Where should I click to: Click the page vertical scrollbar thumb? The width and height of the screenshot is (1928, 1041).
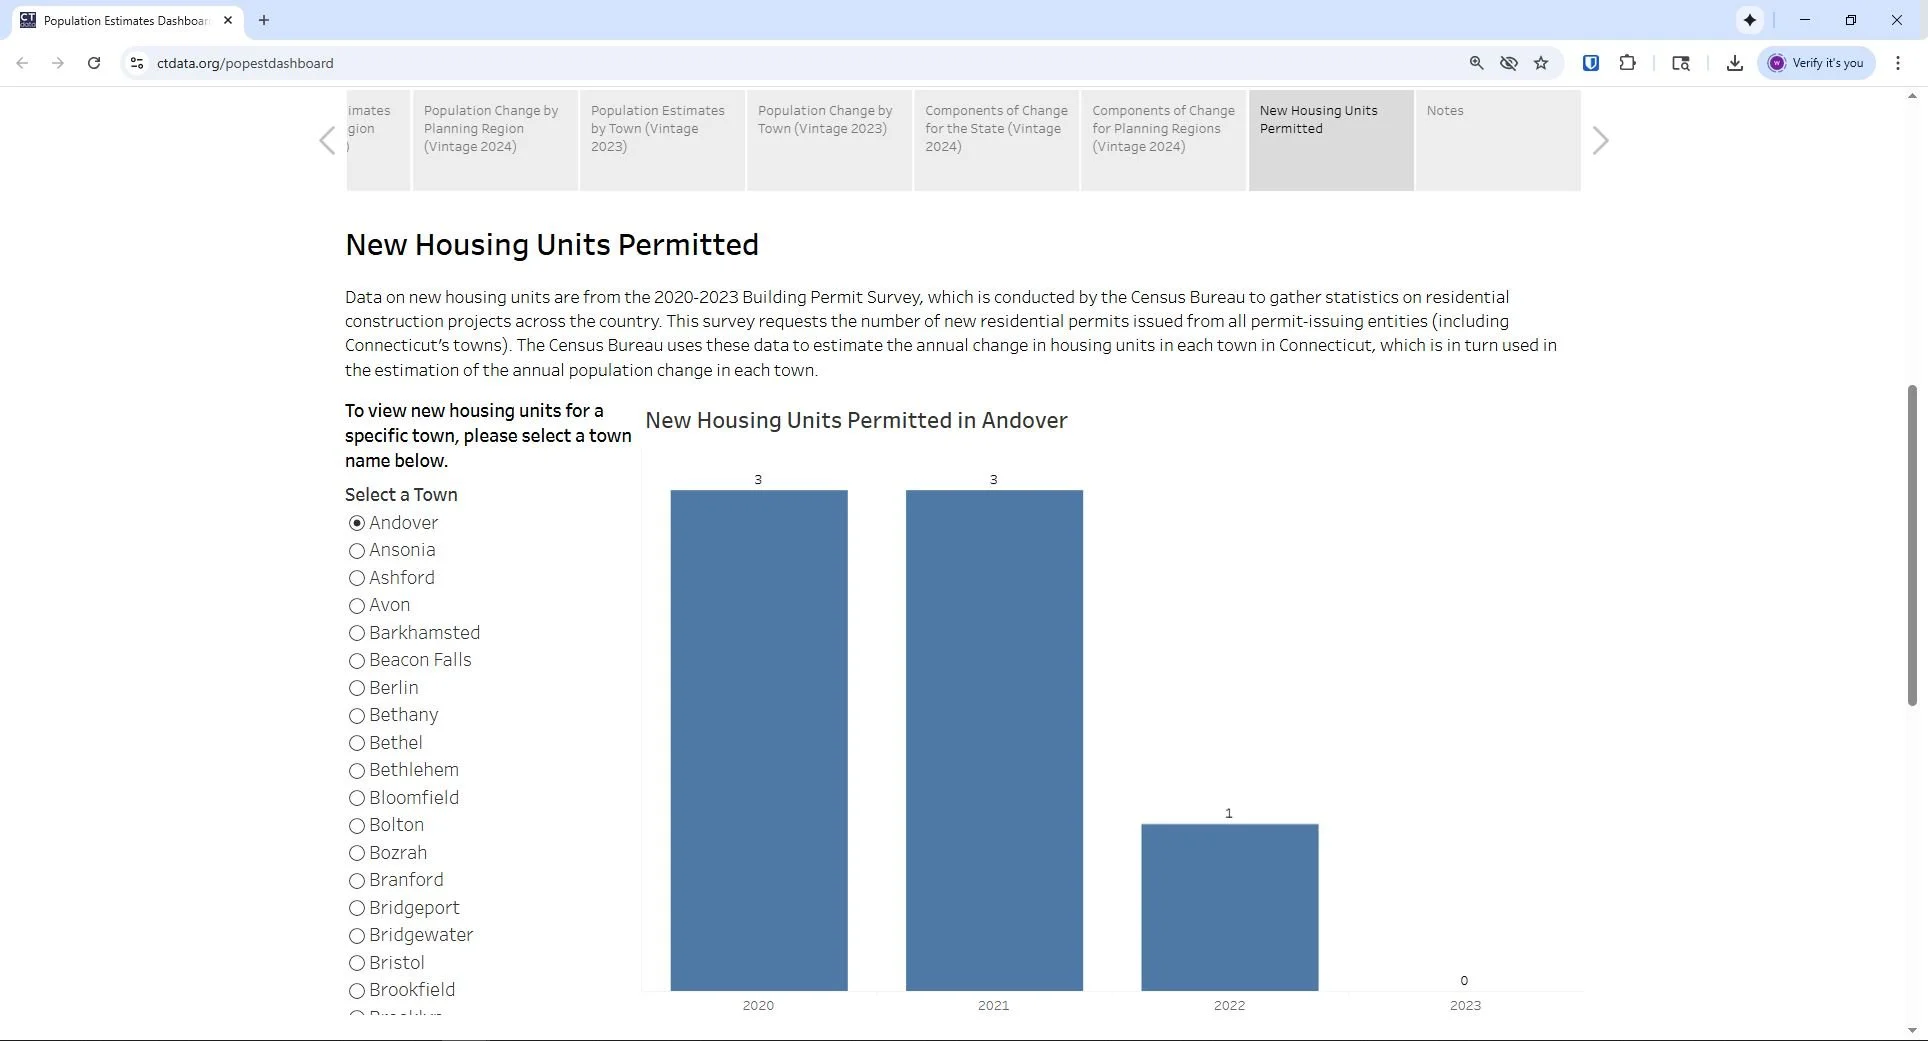(1912, 545)
